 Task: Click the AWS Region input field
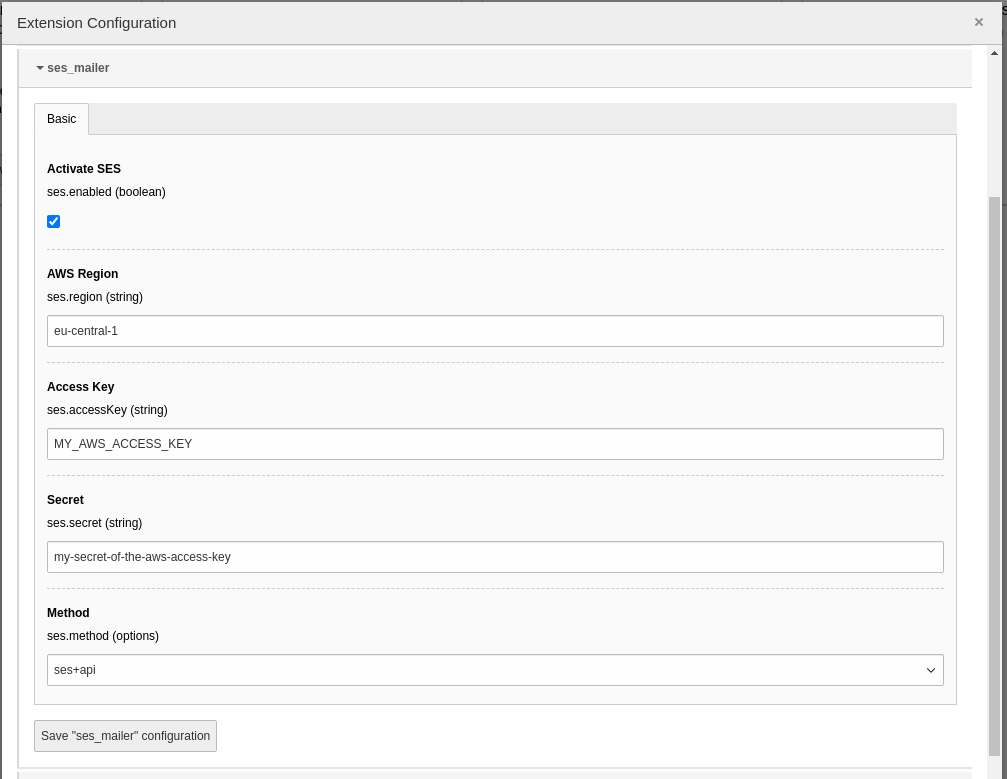tap(495, 331)
